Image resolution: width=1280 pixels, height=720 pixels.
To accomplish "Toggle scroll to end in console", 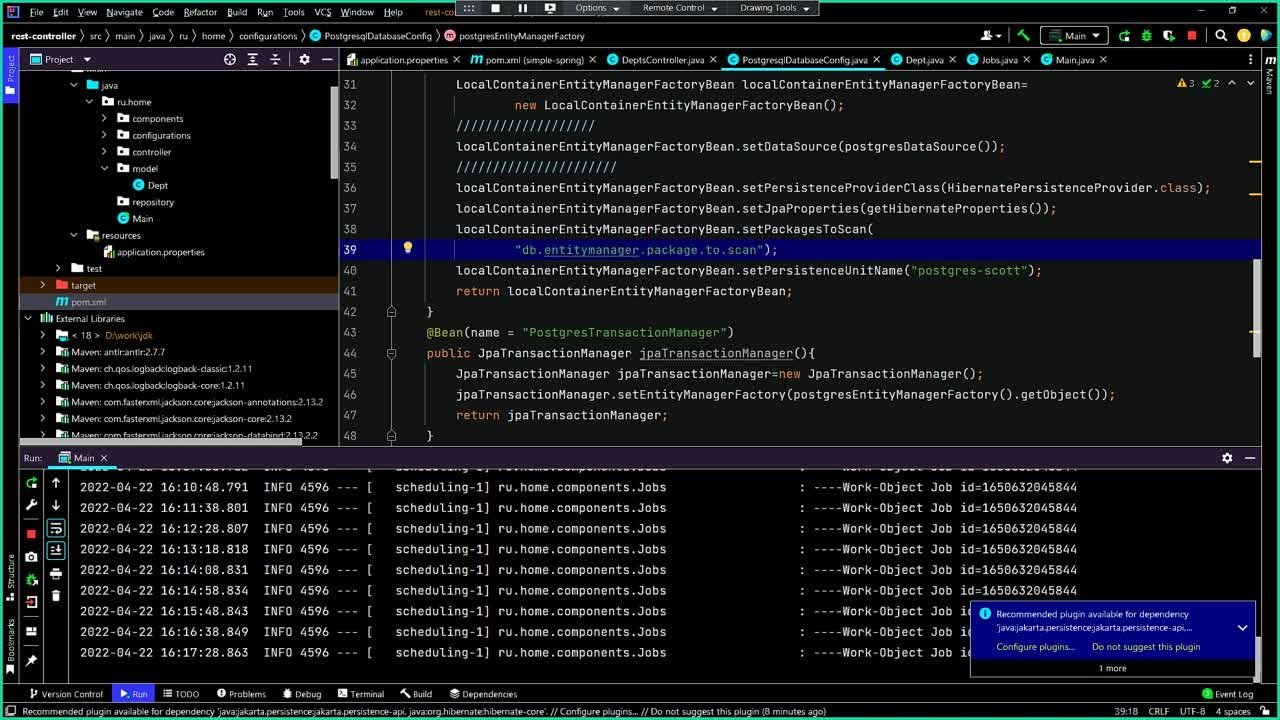I will point(56,550).
